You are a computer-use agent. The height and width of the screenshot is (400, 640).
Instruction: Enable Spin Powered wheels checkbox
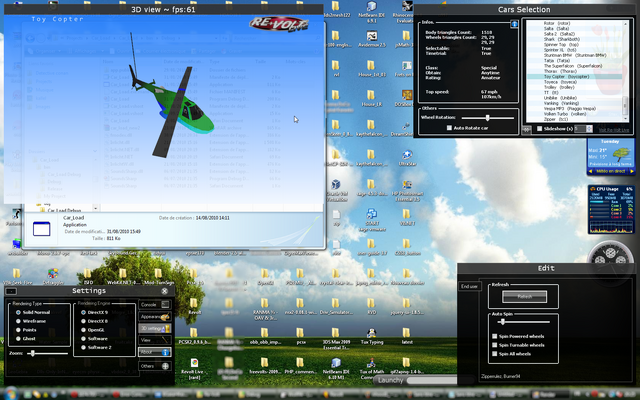[x=494, y=336]
